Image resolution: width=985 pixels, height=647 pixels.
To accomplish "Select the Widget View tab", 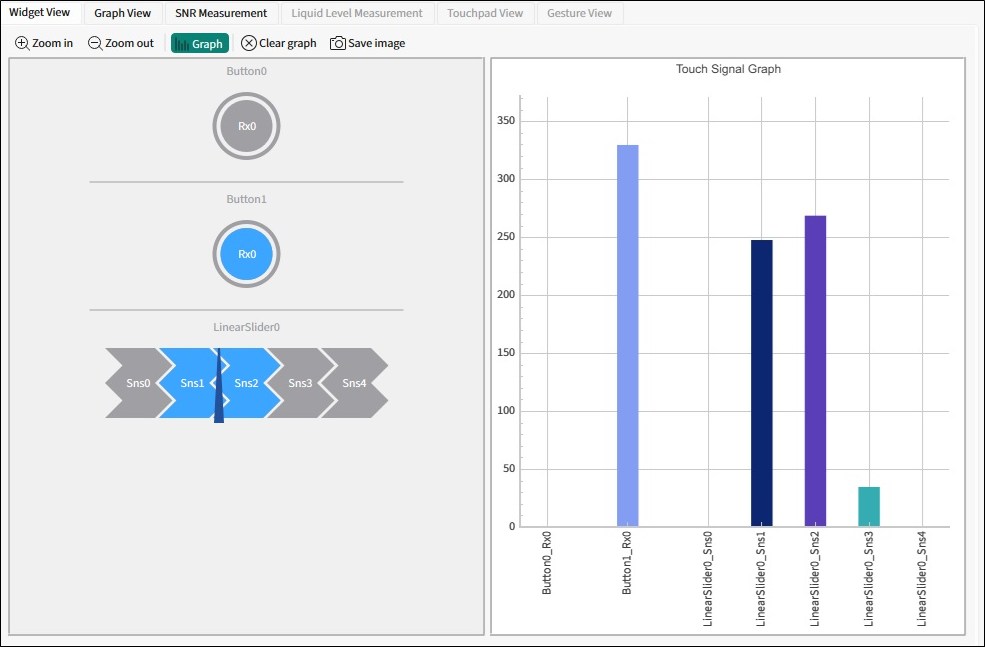I will click(x=40, y=13).
